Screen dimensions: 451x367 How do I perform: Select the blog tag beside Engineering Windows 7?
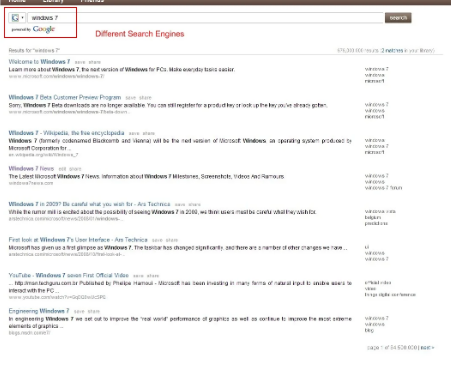coord(369,330)
